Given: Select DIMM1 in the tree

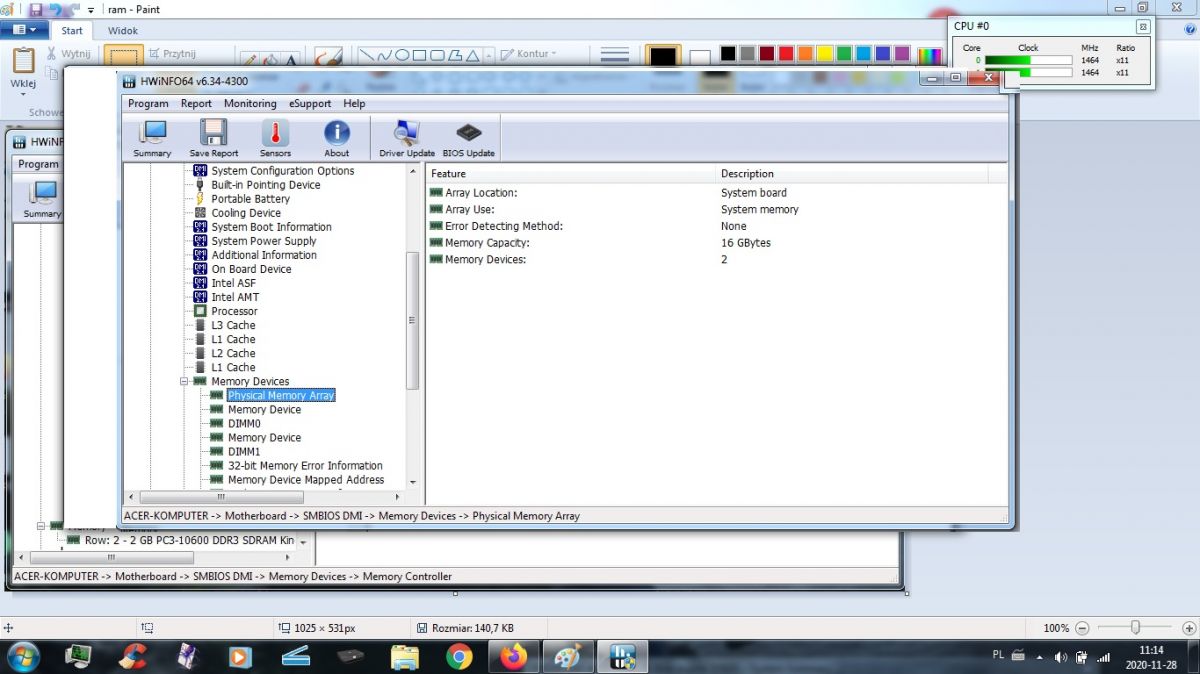Looking at the screenshot, I should (x=244, y=451).
